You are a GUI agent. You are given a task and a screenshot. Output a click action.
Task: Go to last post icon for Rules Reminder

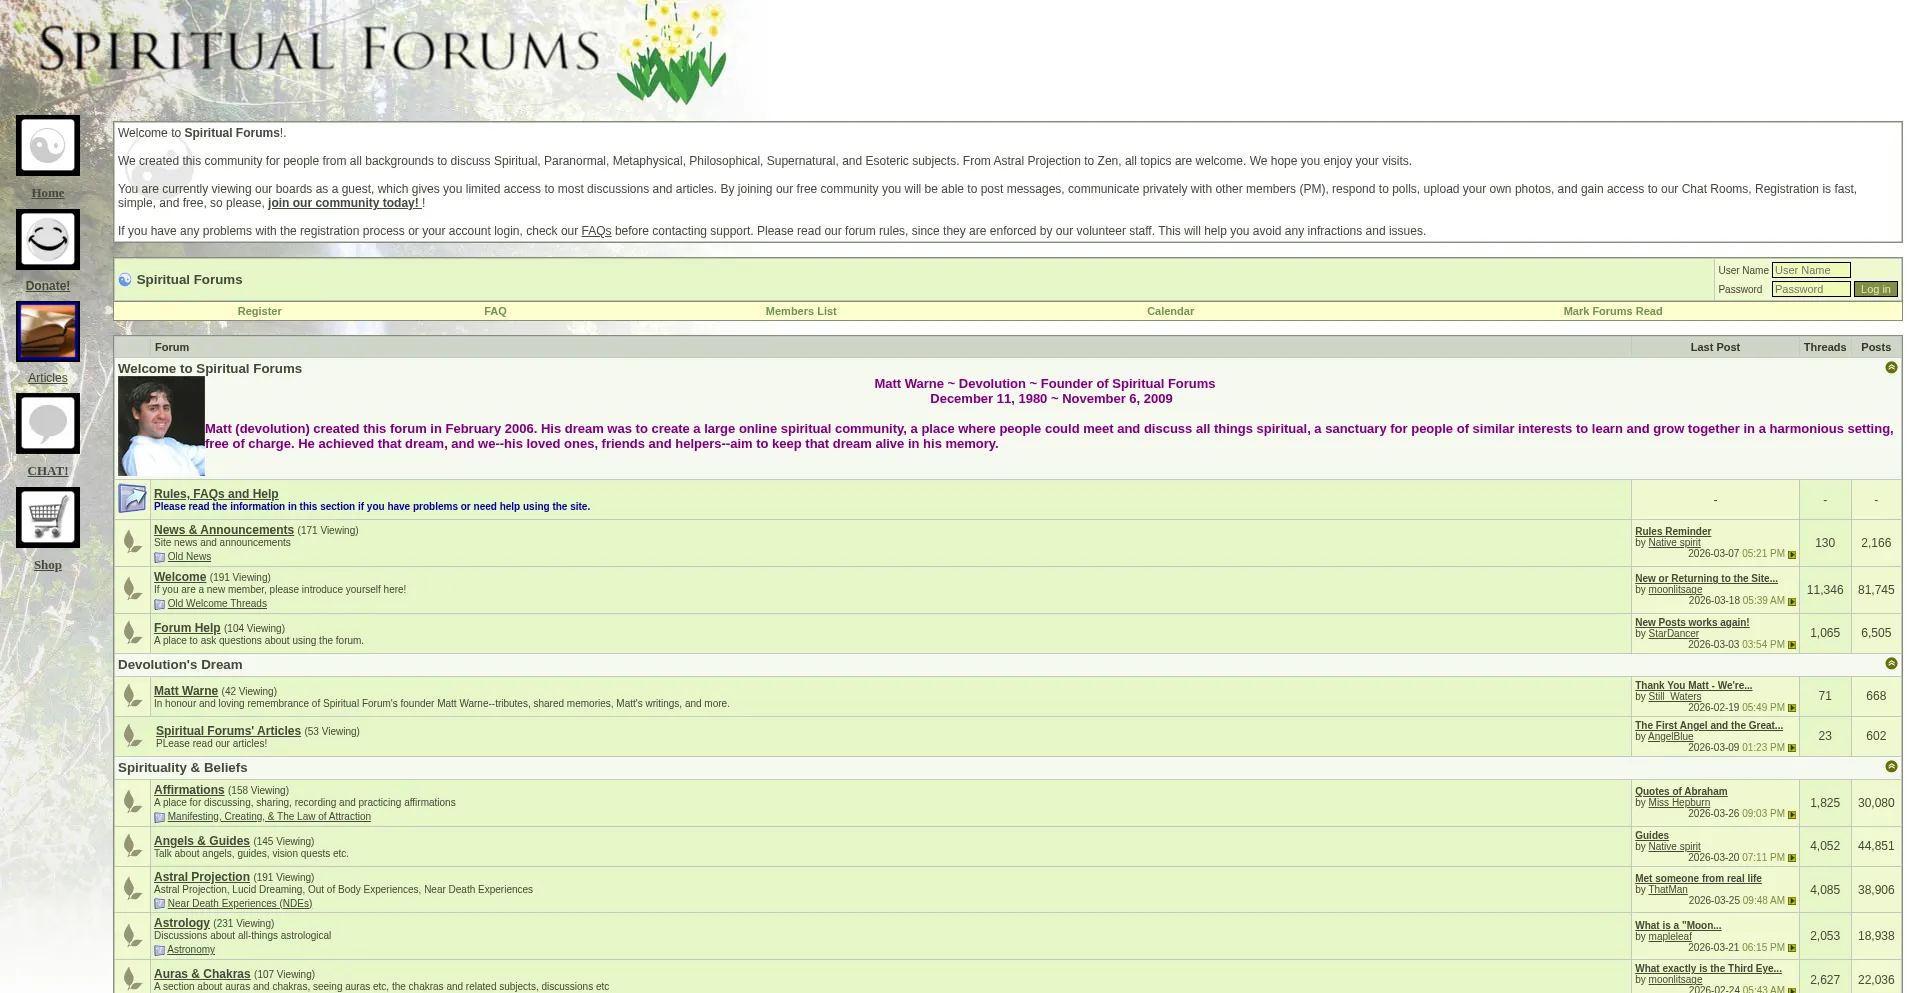tap(1792, 555)
